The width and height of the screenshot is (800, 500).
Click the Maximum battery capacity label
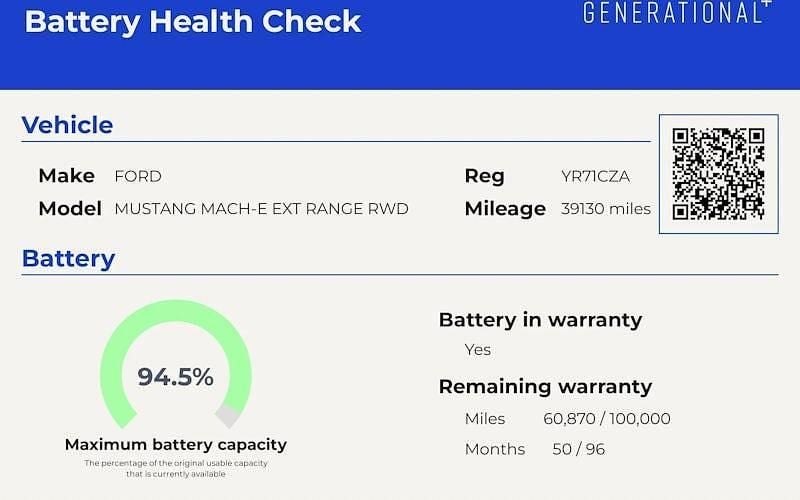176,444
